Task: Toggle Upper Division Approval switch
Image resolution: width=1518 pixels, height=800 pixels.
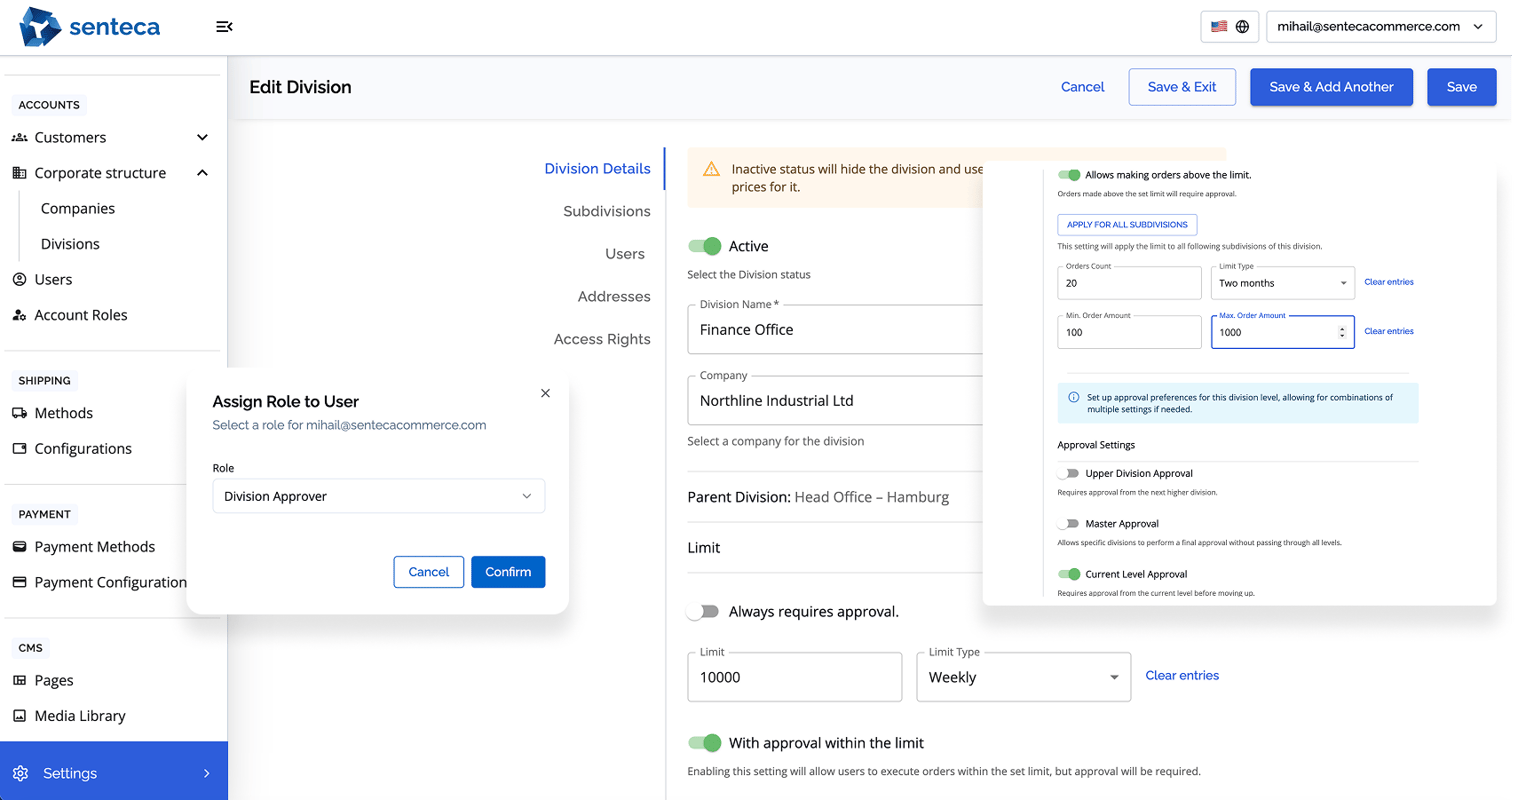Action: [x=1069, y=473]
